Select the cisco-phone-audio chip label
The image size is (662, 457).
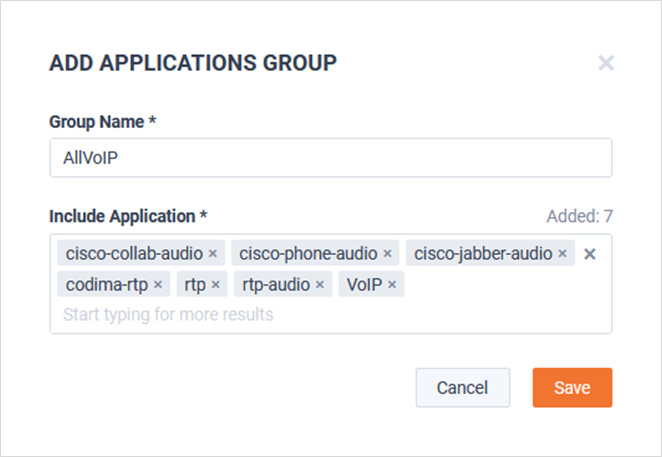click(x=308, y=254)
